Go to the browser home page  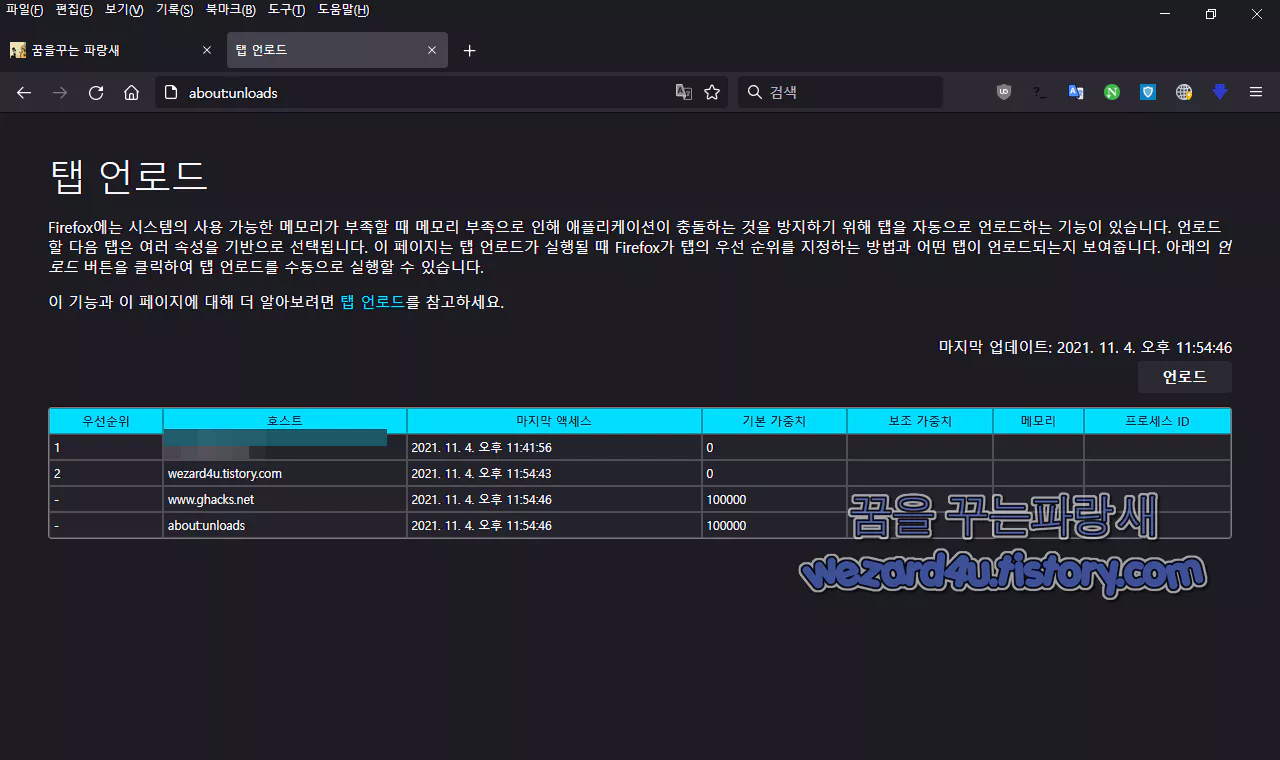131,92
